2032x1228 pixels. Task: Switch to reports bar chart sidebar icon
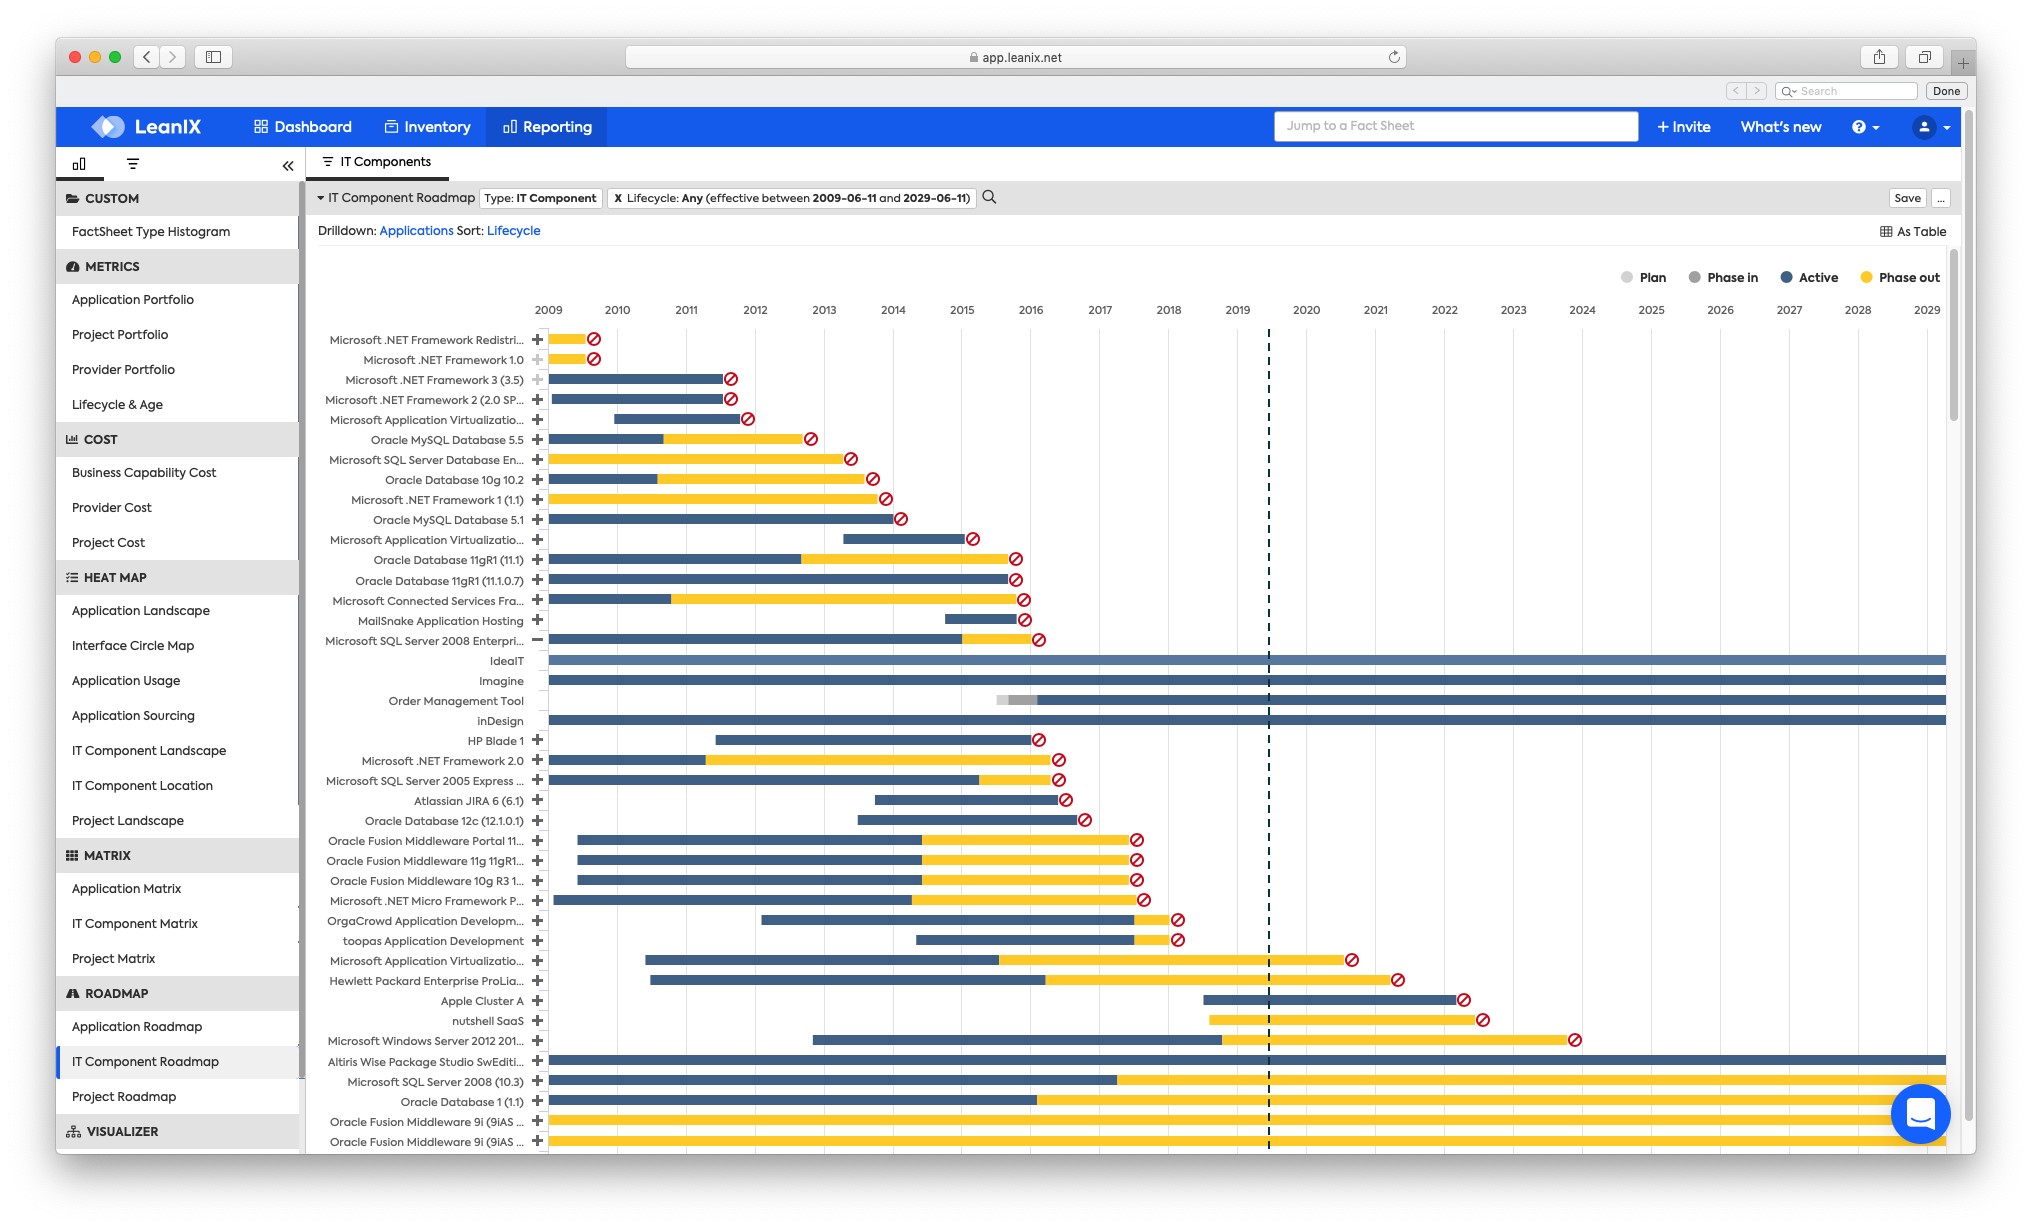pos(79,164)
